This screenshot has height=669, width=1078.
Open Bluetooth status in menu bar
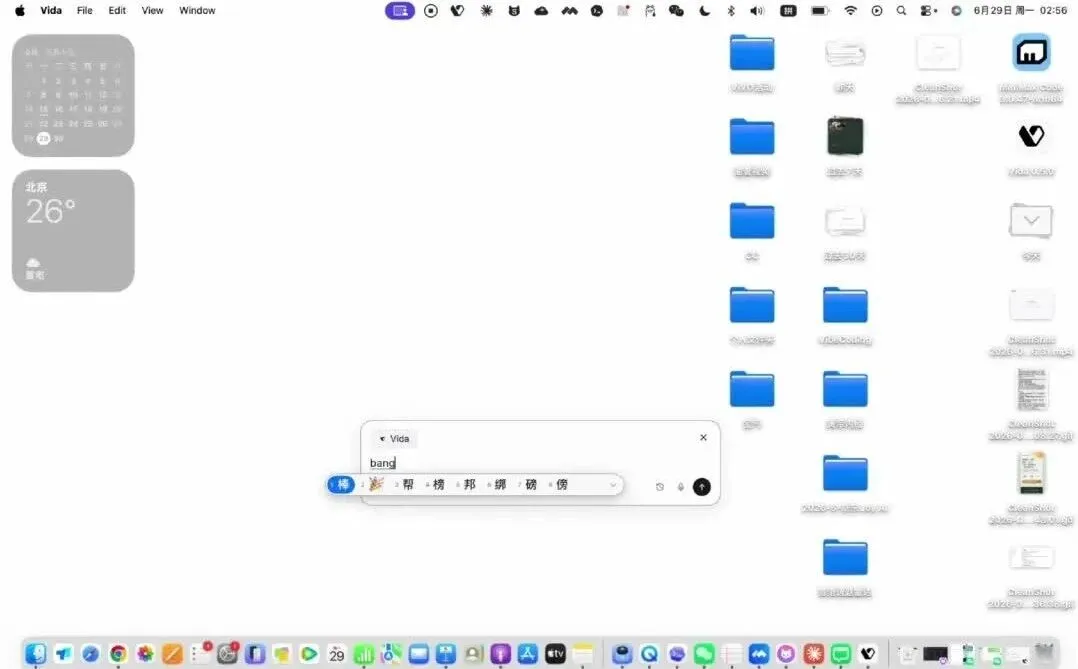[731, 10]
